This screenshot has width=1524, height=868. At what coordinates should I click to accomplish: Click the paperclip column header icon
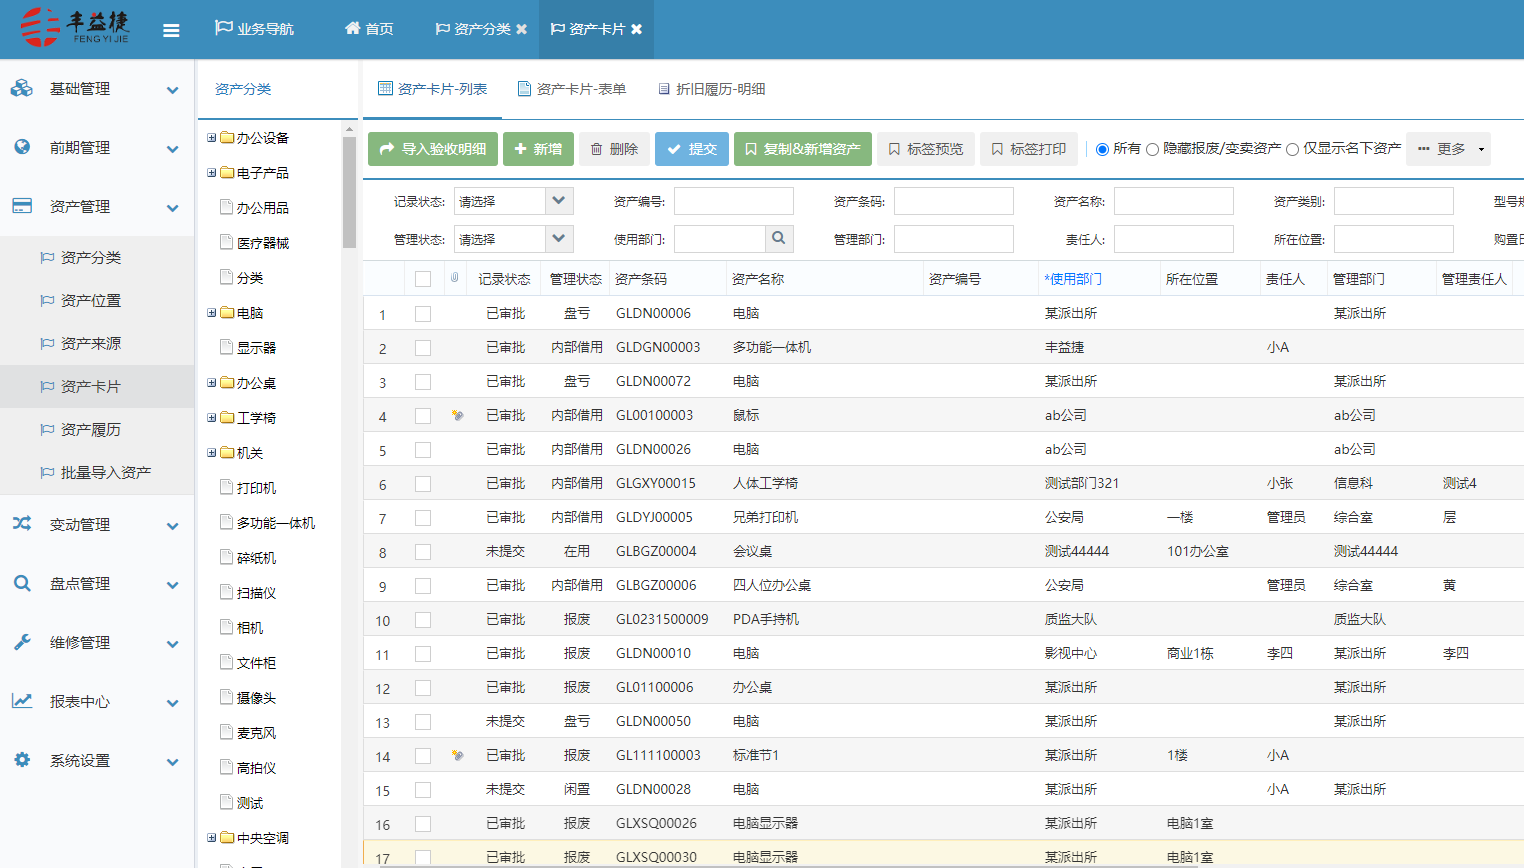pos(454,278)
